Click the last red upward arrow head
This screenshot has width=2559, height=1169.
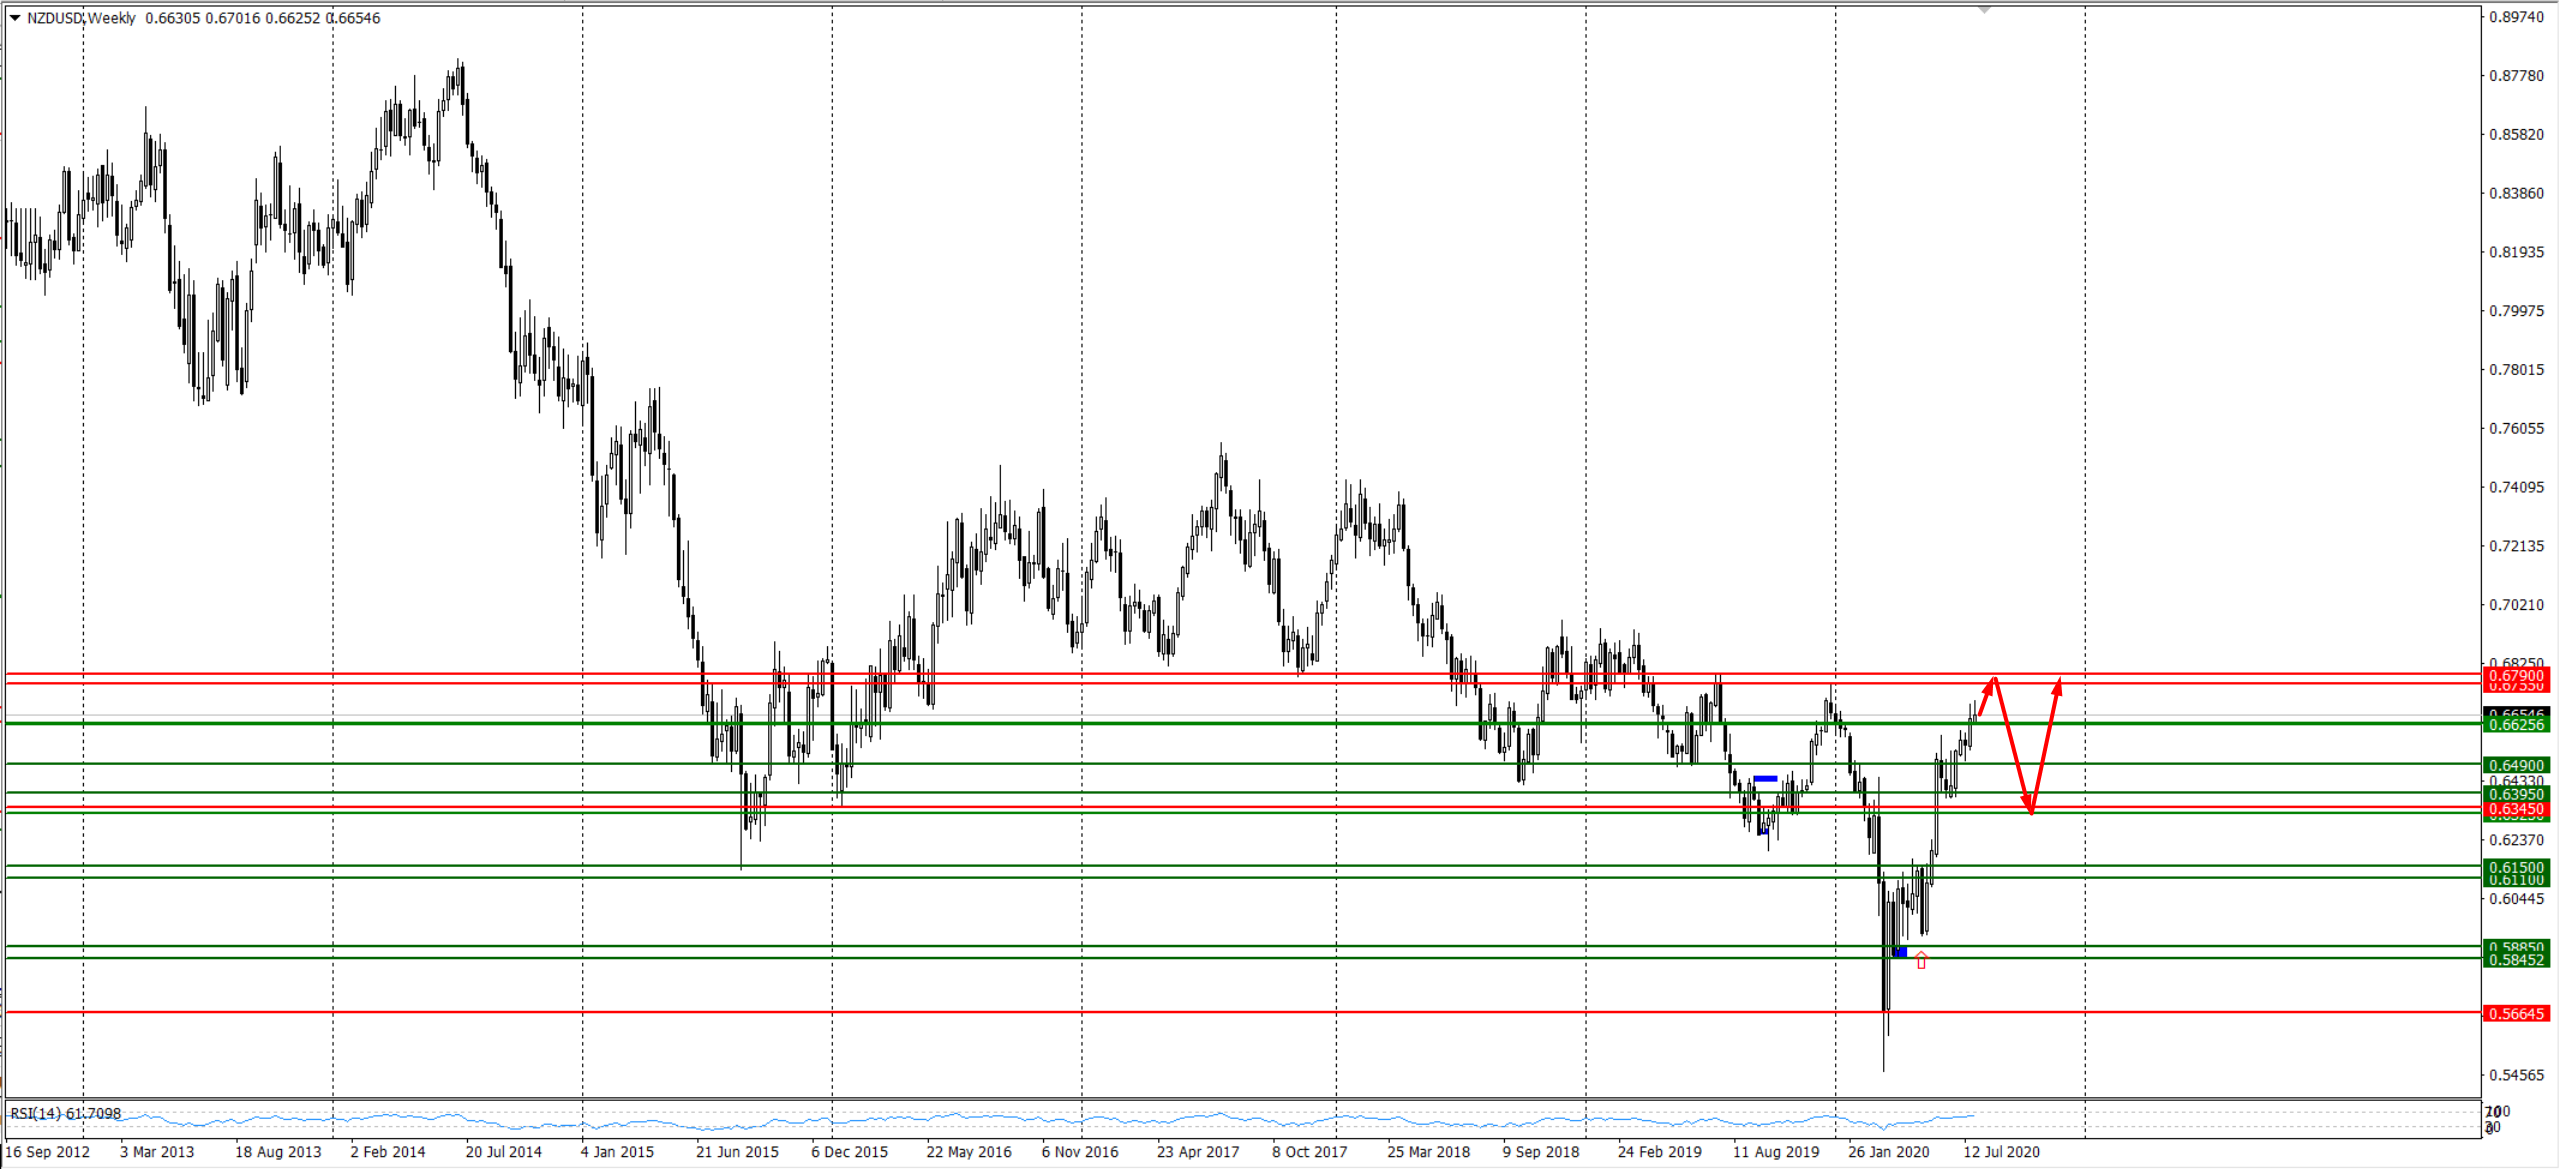click(2058, 685)
